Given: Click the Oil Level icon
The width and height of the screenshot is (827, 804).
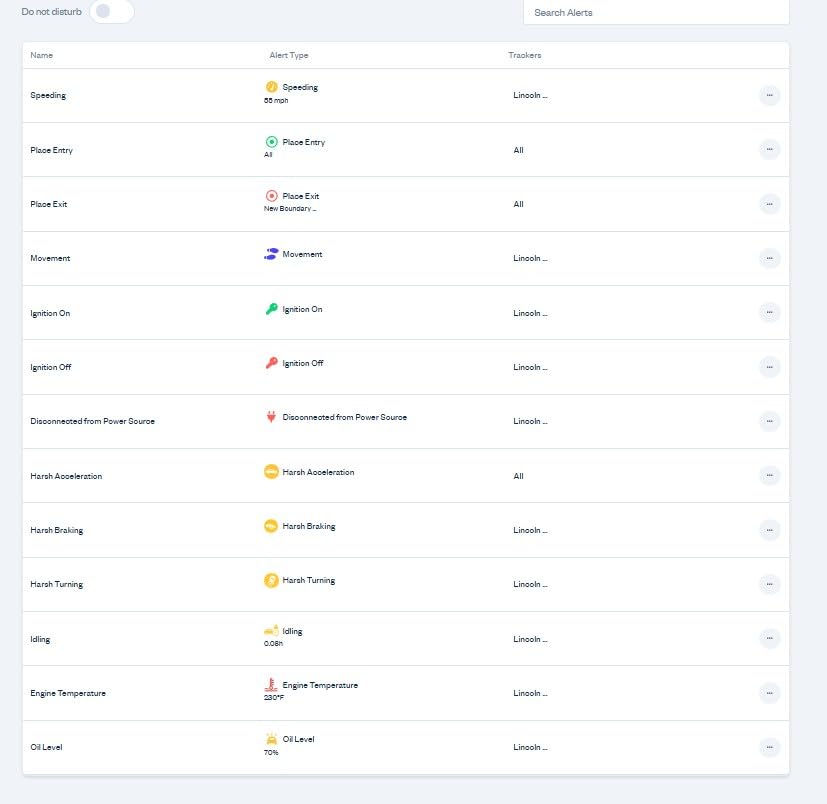Looking at the screenshot, I should (x=271, y=739).
